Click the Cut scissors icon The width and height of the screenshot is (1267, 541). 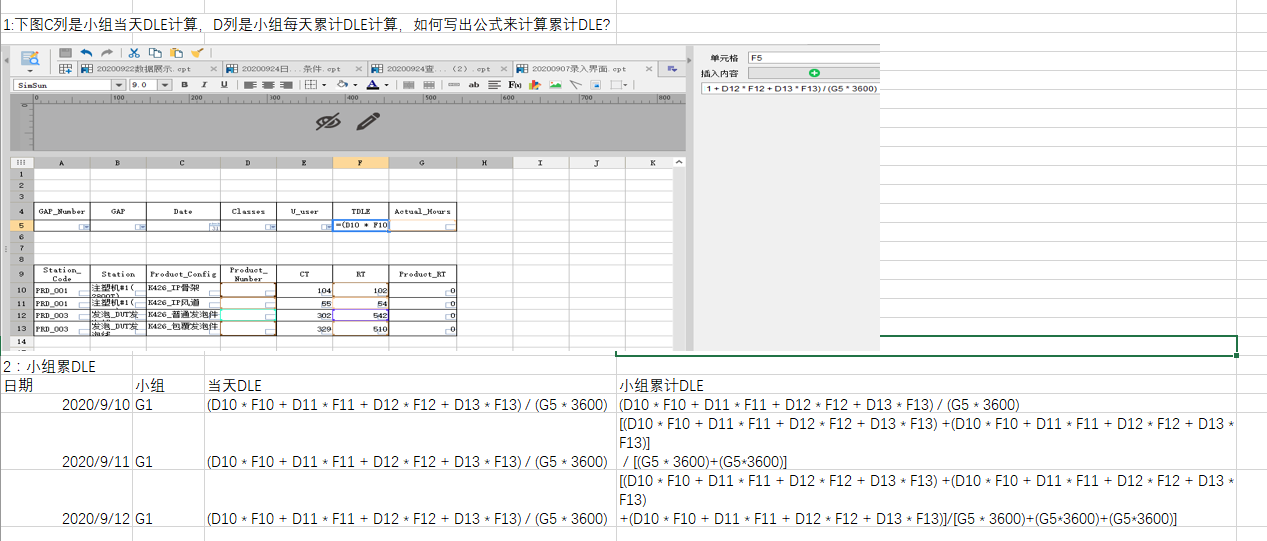[133, 52]
